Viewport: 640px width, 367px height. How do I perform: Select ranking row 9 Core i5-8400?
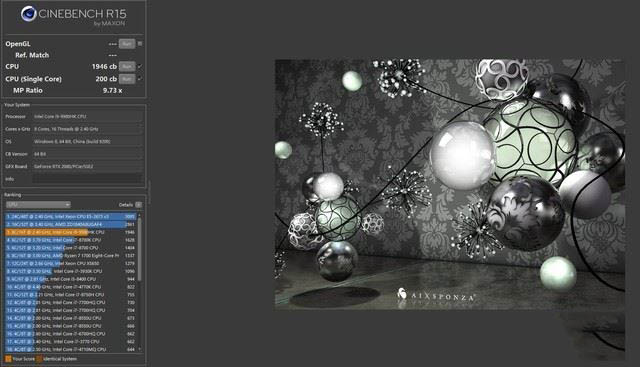pos(71,279)
